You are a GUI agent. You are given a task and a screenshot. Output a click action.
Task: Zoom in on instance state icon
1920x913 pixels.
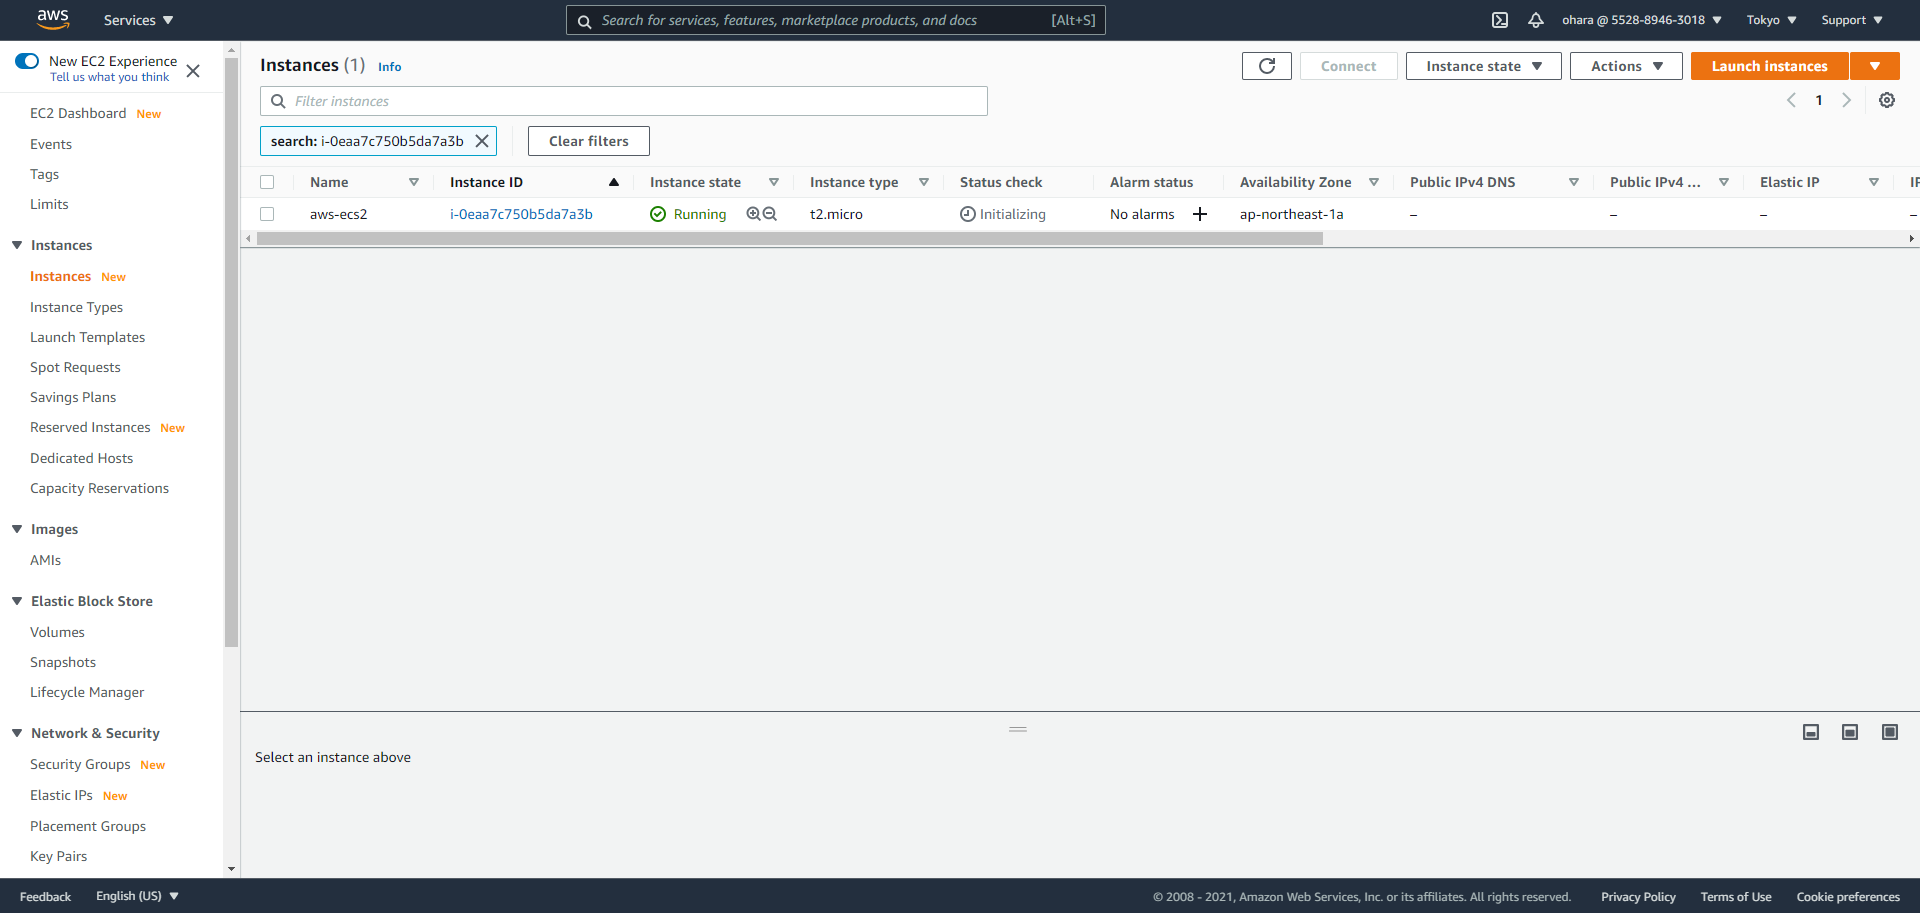[753, 214]
